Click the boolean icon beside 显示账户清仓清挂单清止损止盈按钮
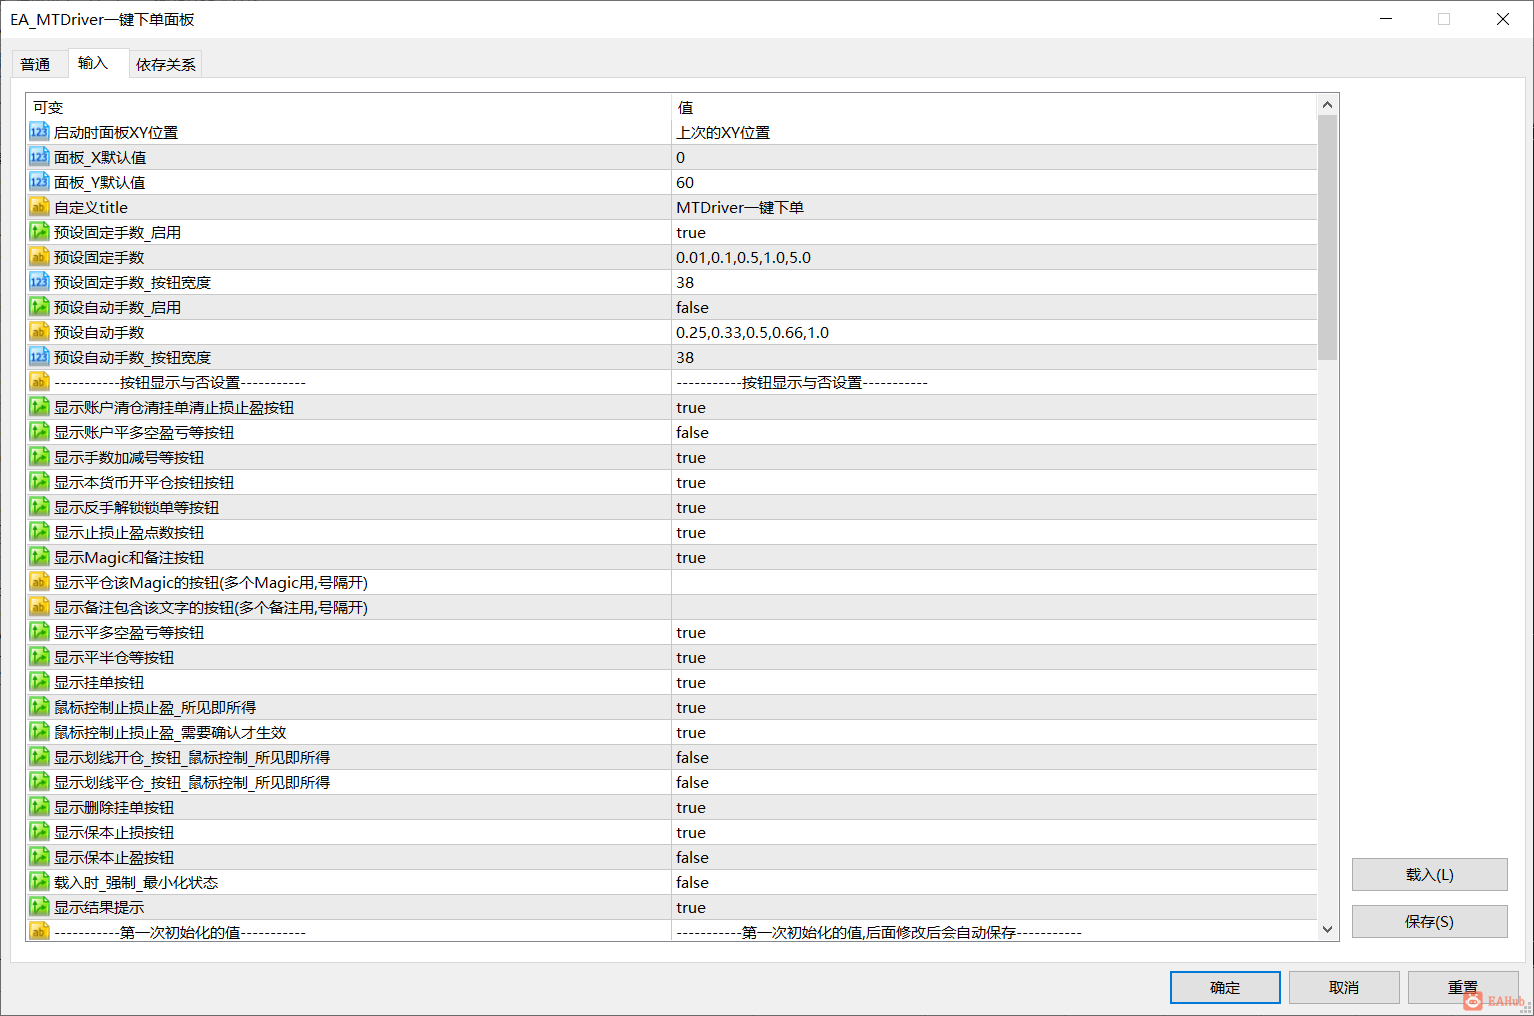This screenshot has height=1016, width=1534. tap(39, 407)
